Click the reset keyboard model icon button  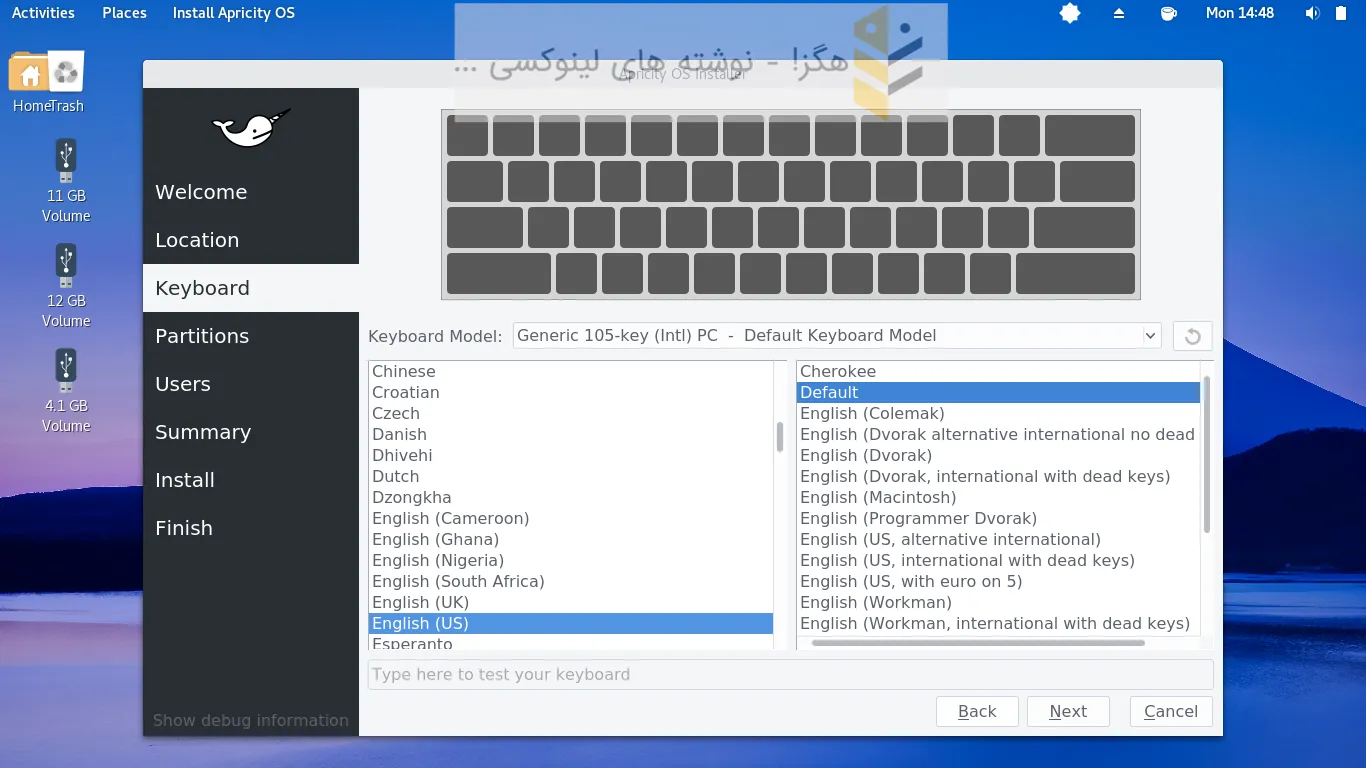click(x=1192, y=336)
